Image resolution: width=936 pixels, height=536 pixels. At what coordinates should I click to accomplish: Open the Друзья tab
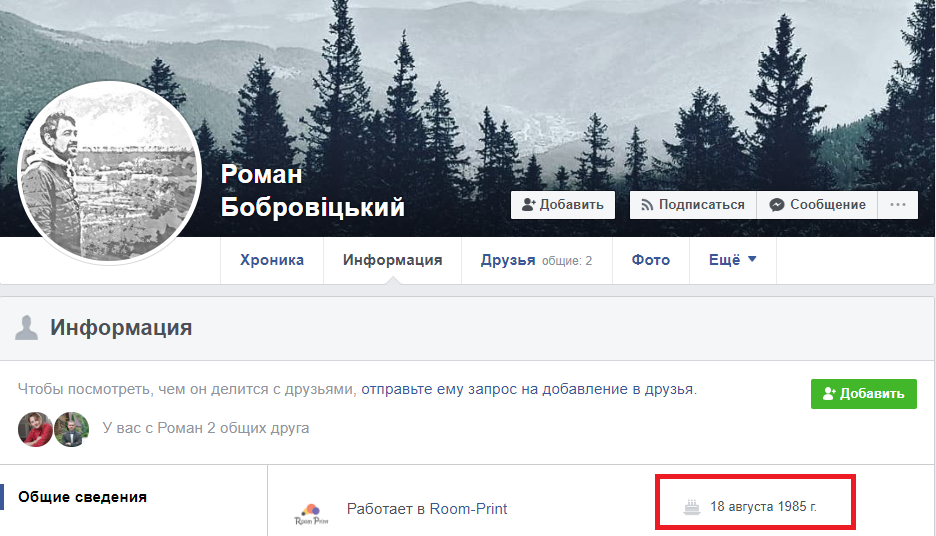pyautogui.click(x=537, y=260)
